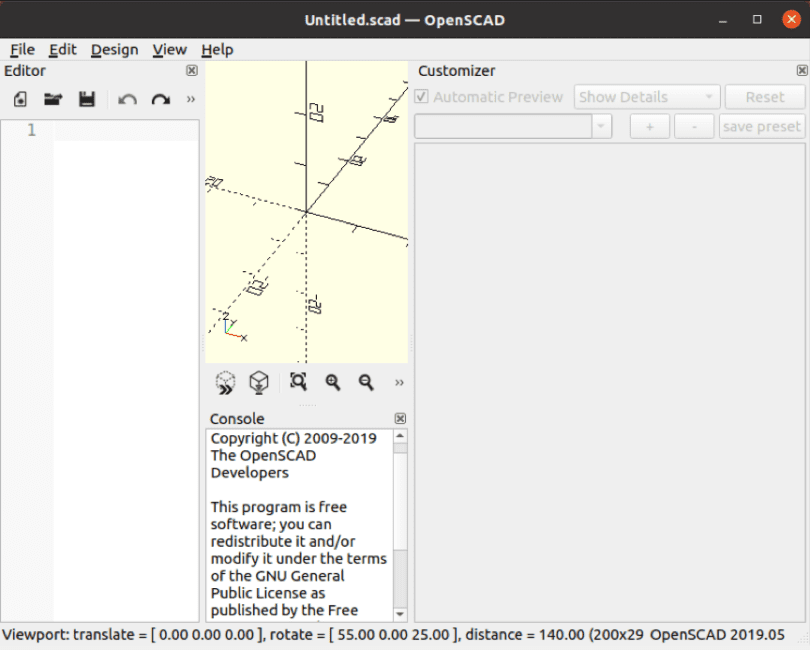The image size is (810, 650).
Task: Click the Reset button in the Customizer
Action: click(765, 96)
